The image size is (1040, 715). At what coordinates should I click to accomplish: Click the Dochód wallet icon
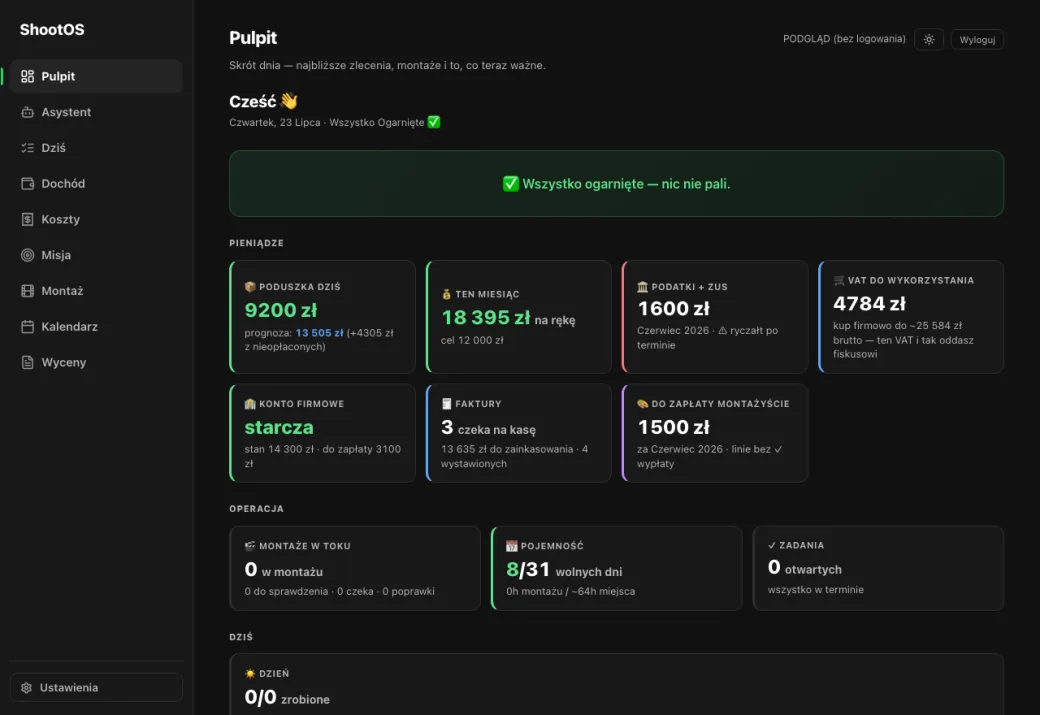pos(27,184)
